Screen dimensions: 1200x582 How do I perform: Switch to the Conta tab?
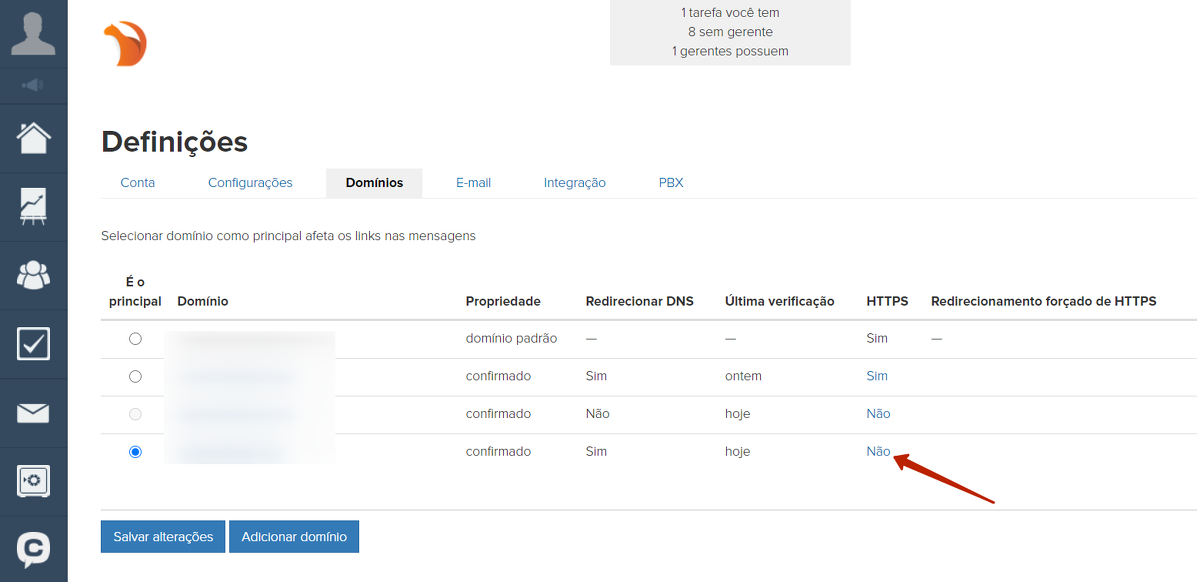138,183
